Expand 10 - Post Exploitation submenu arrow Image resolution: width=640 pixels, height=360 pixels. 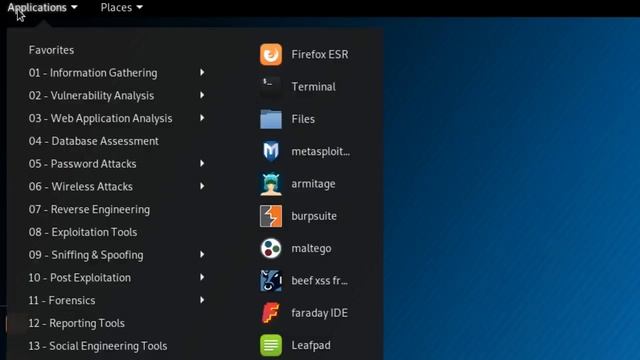[x=202, y=277]
